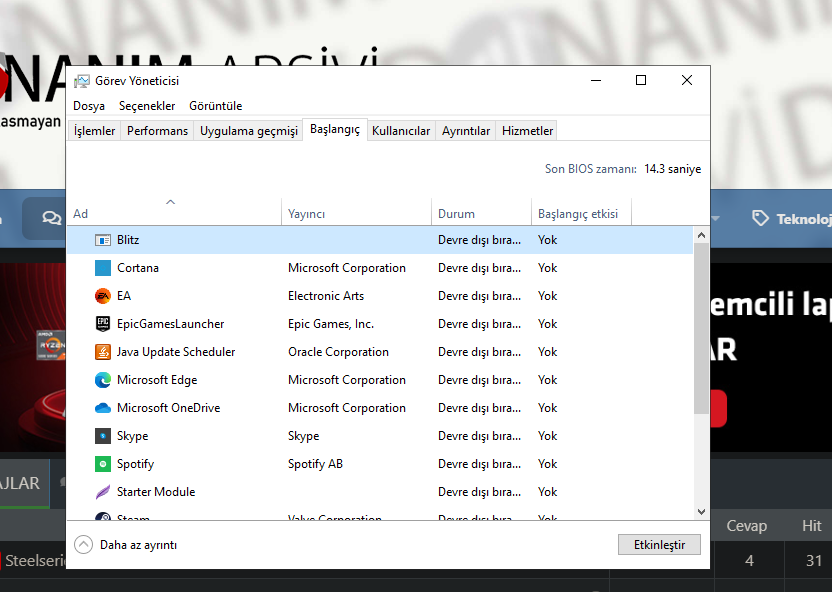Click the chat bubbles icon on webpage
The image size is (832, 592).
(51, 218)
